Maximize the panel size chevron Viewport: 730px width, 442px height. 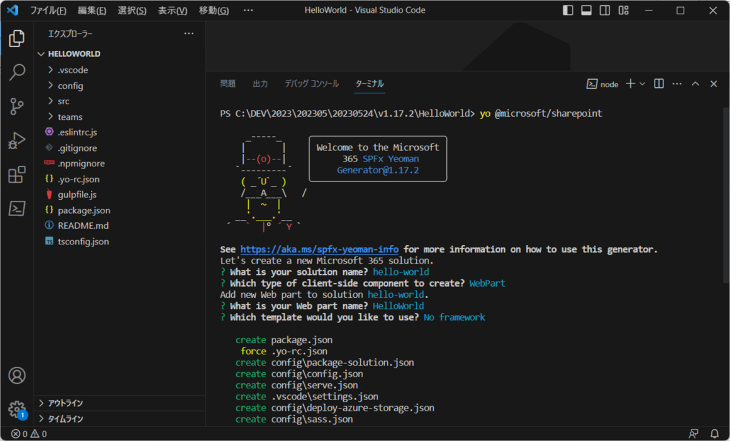(x=695, y=84)
